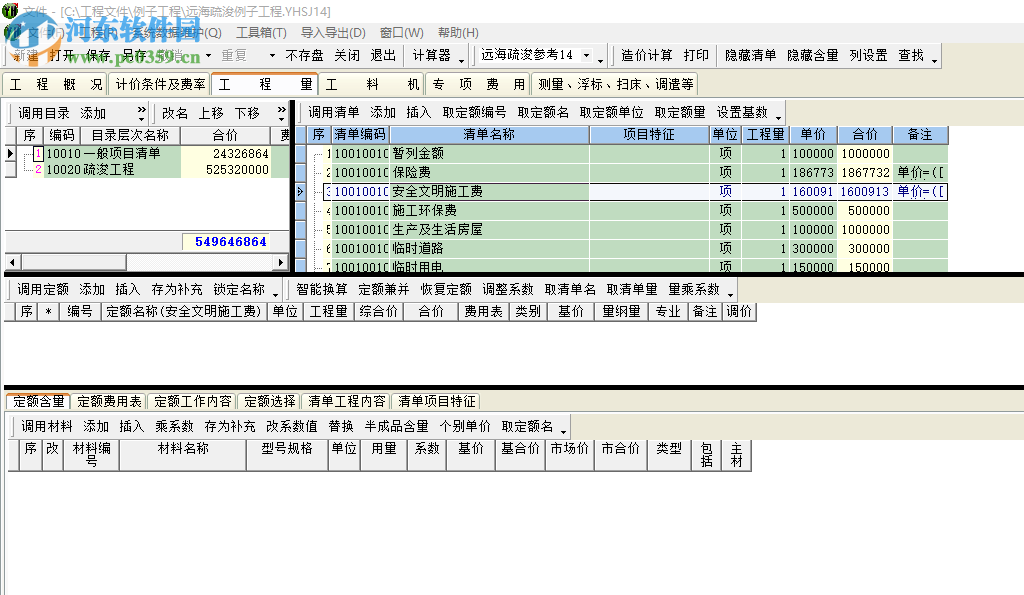
Task: Click 改名 in the directory toolbar
Action: tap(174, 114)
